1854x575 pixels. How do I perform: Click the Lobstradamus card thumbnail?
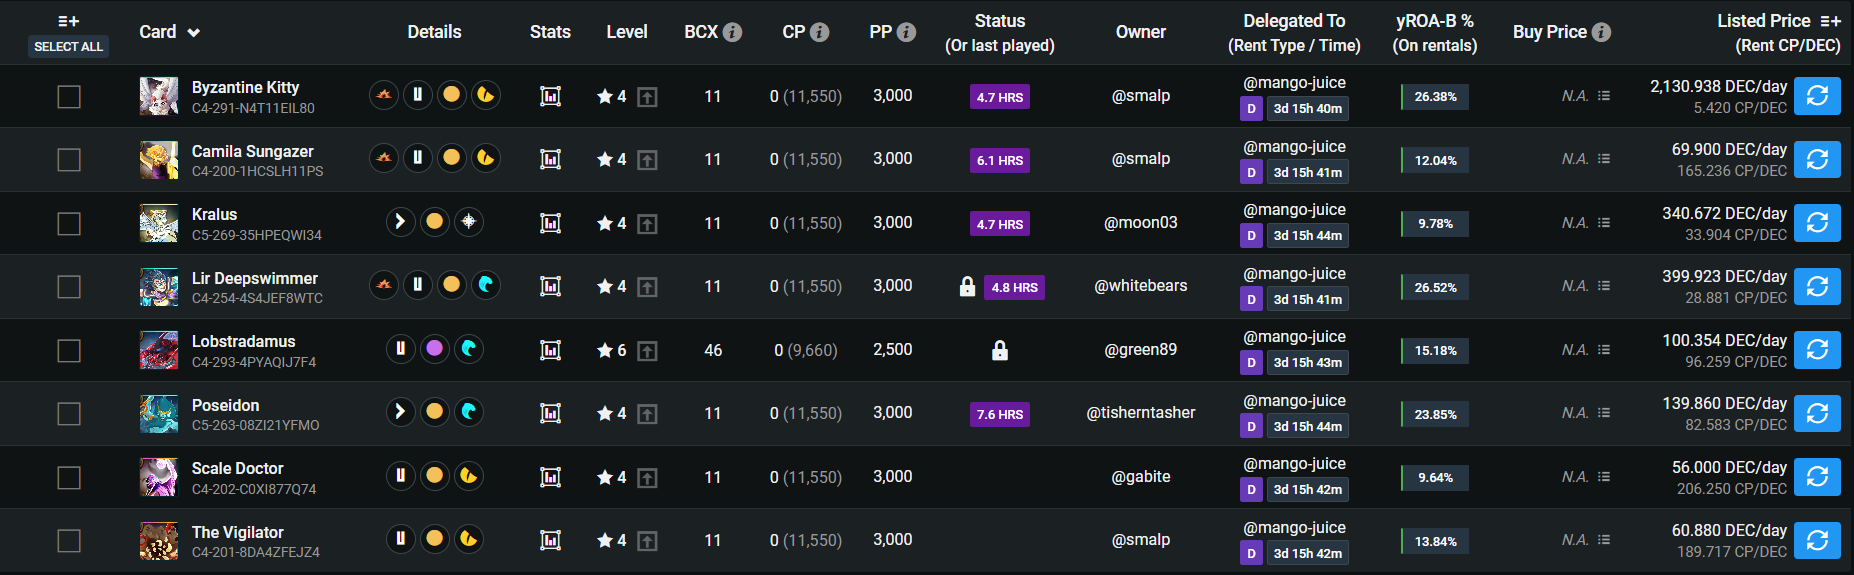[x=159, y=350]
